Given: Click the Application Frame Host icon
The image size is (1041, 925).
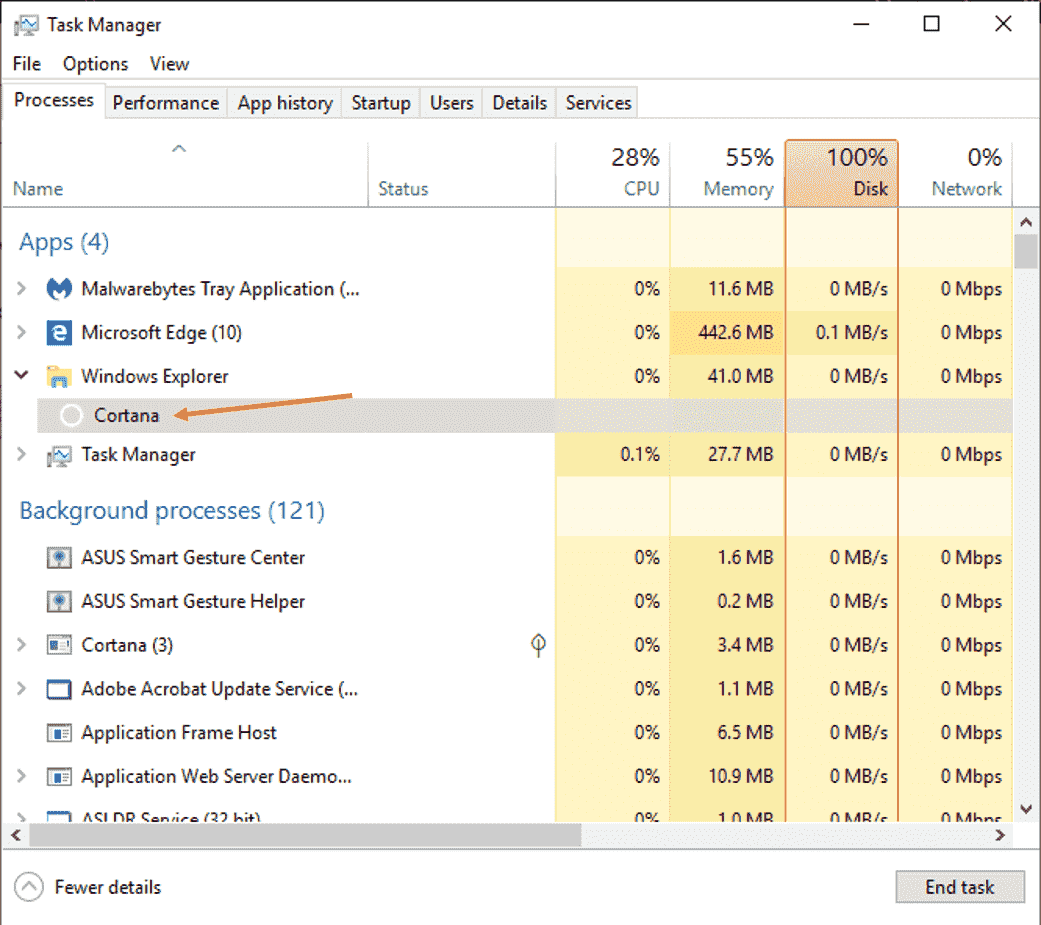Looking at the screenshot, I should pos(59,733).
